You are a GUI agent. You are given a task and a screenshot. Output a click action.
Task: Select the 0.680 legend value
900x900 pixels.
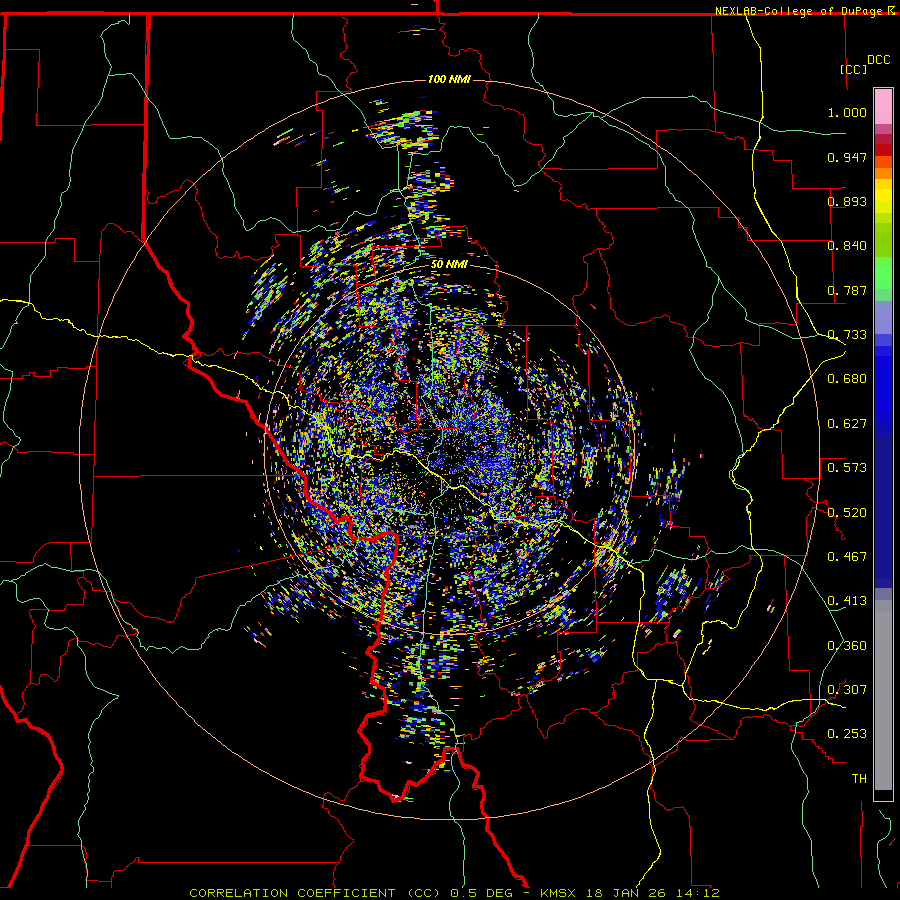847,379
